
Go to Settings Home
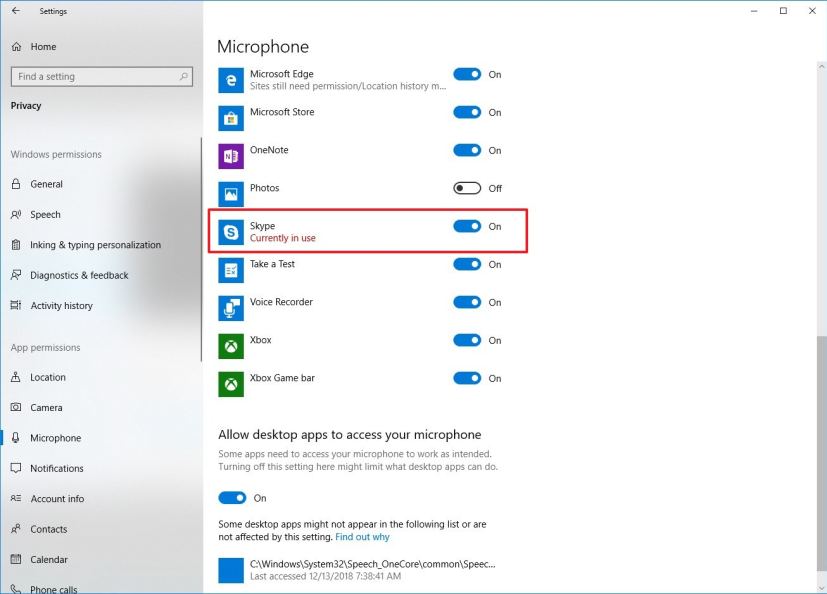[43, 46]
